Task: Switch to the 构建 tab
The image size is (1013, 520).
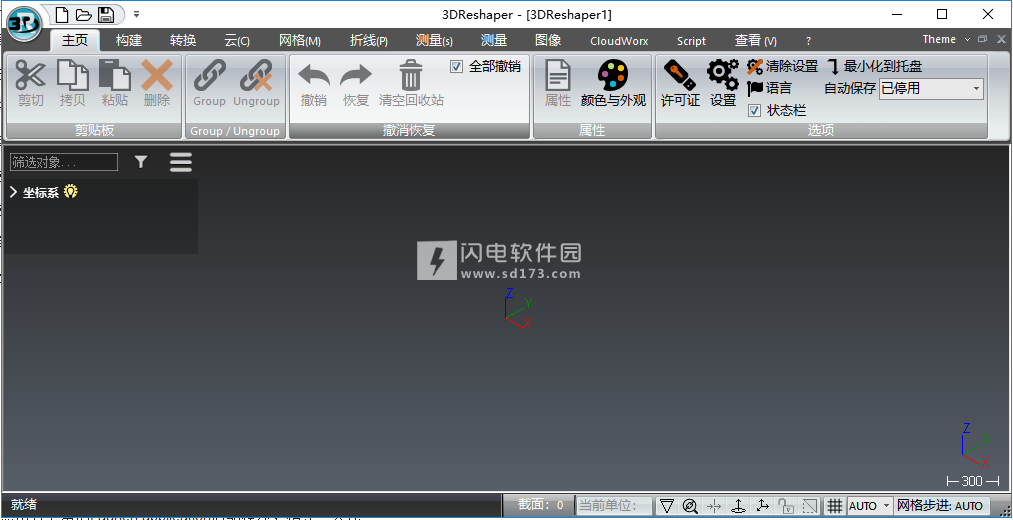Action: pos(129,40)
